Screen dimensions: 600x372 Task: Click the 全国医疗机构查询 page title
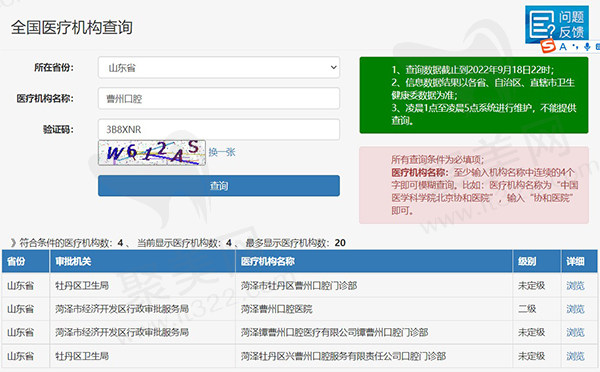(x=72, y=27)
